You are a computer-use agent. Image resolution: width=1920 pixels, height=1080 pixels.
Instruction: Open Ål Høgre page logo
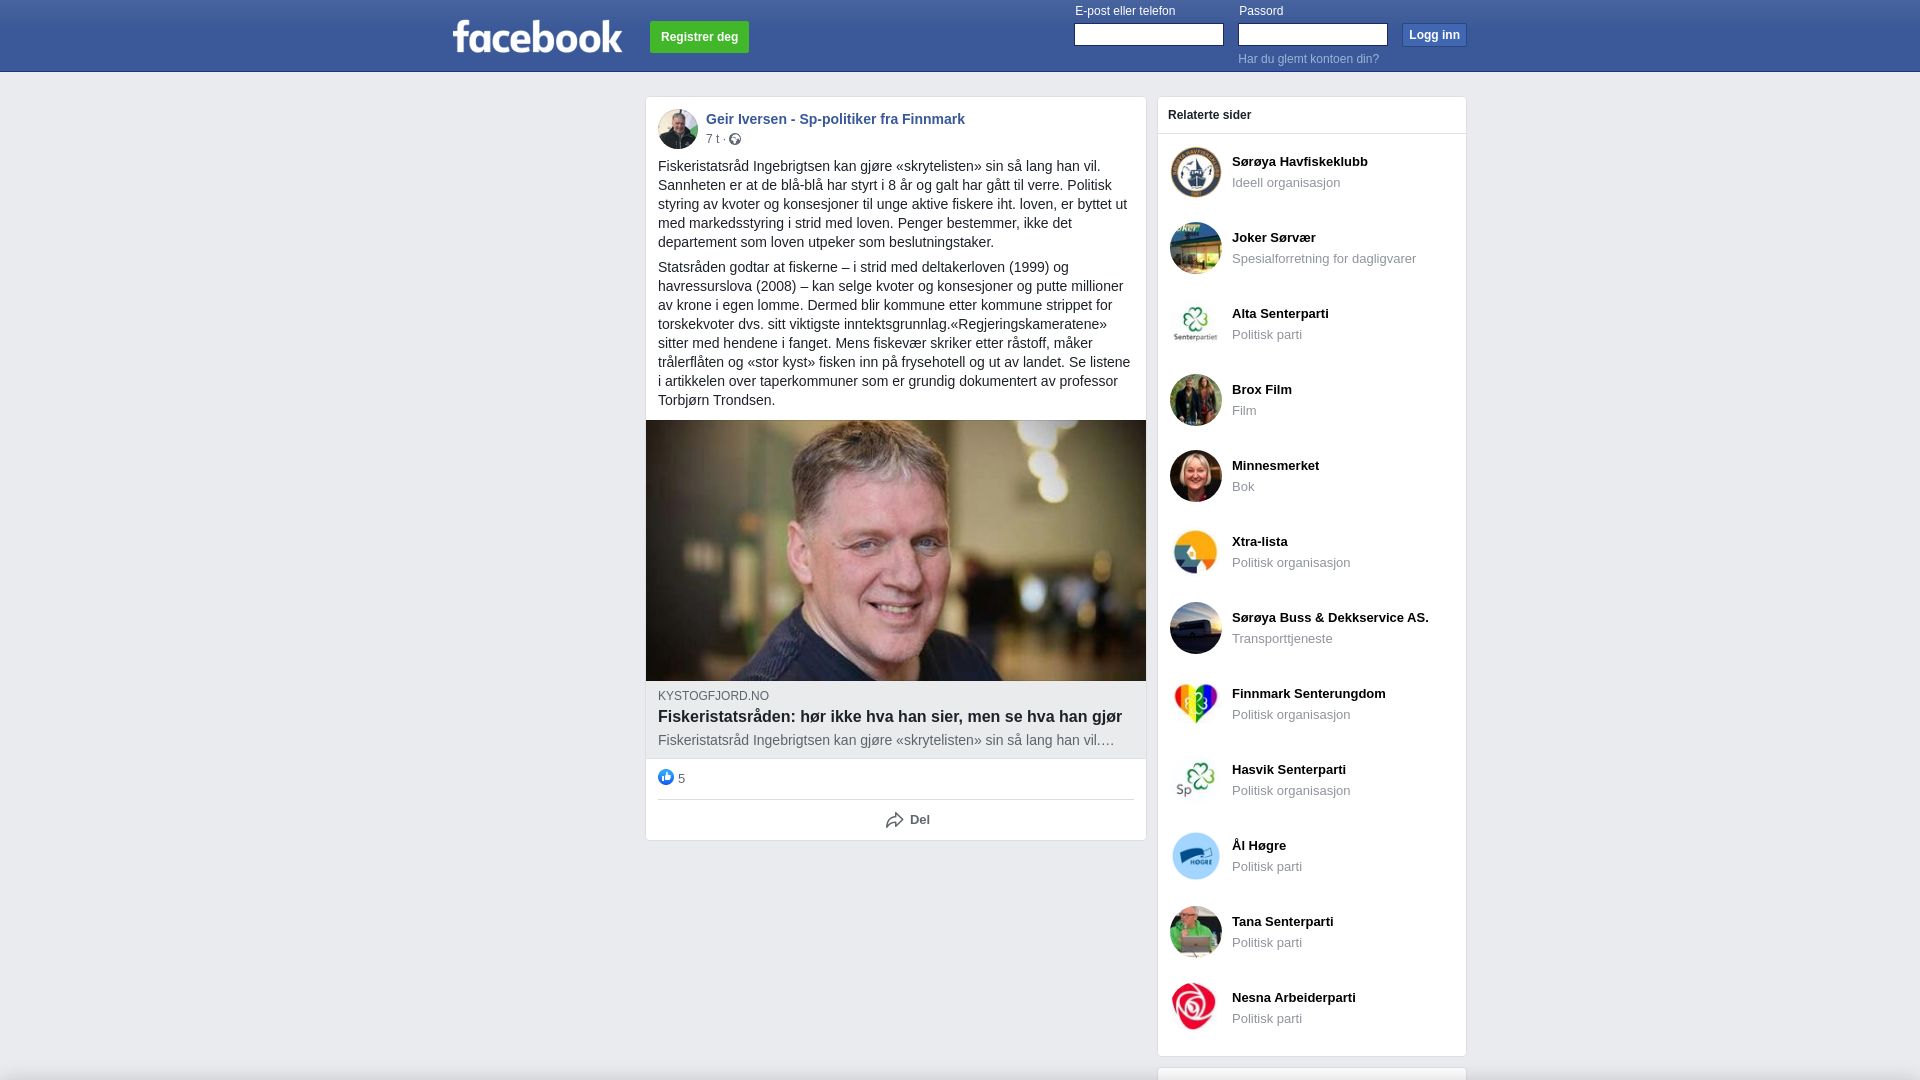click(1196, 856)
